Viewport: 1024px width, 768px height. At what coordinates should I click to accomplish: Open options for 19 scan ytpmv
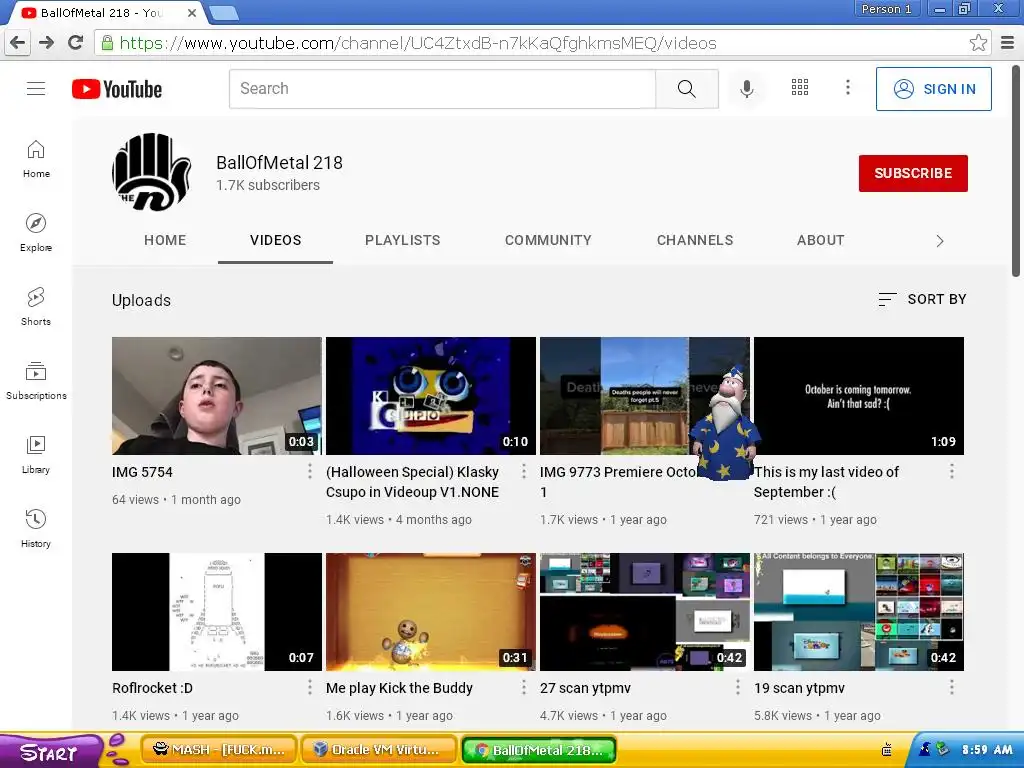pos(952,687)
